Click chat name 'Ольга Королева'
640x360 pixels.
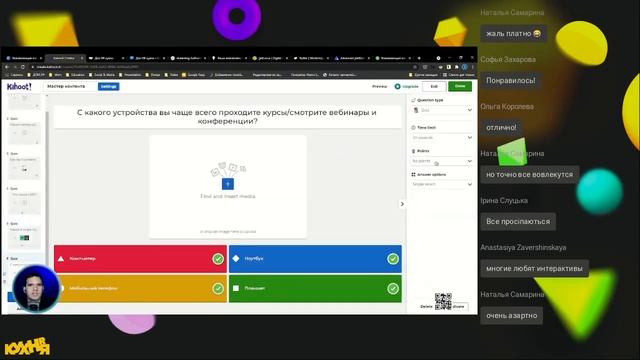(x=507, y=107)
